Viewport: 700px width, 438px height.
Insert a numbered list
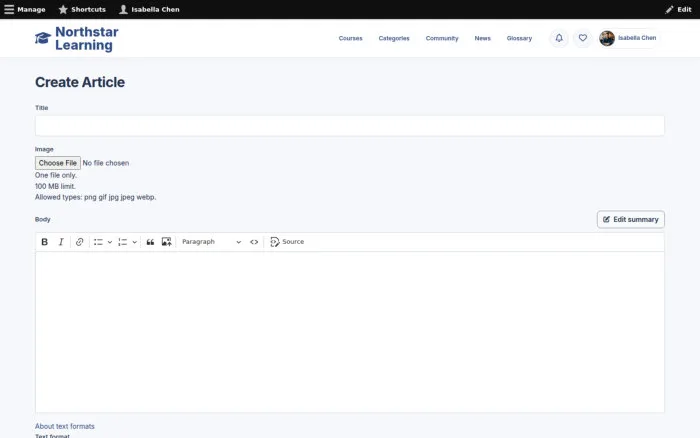(x=122, y=242)
